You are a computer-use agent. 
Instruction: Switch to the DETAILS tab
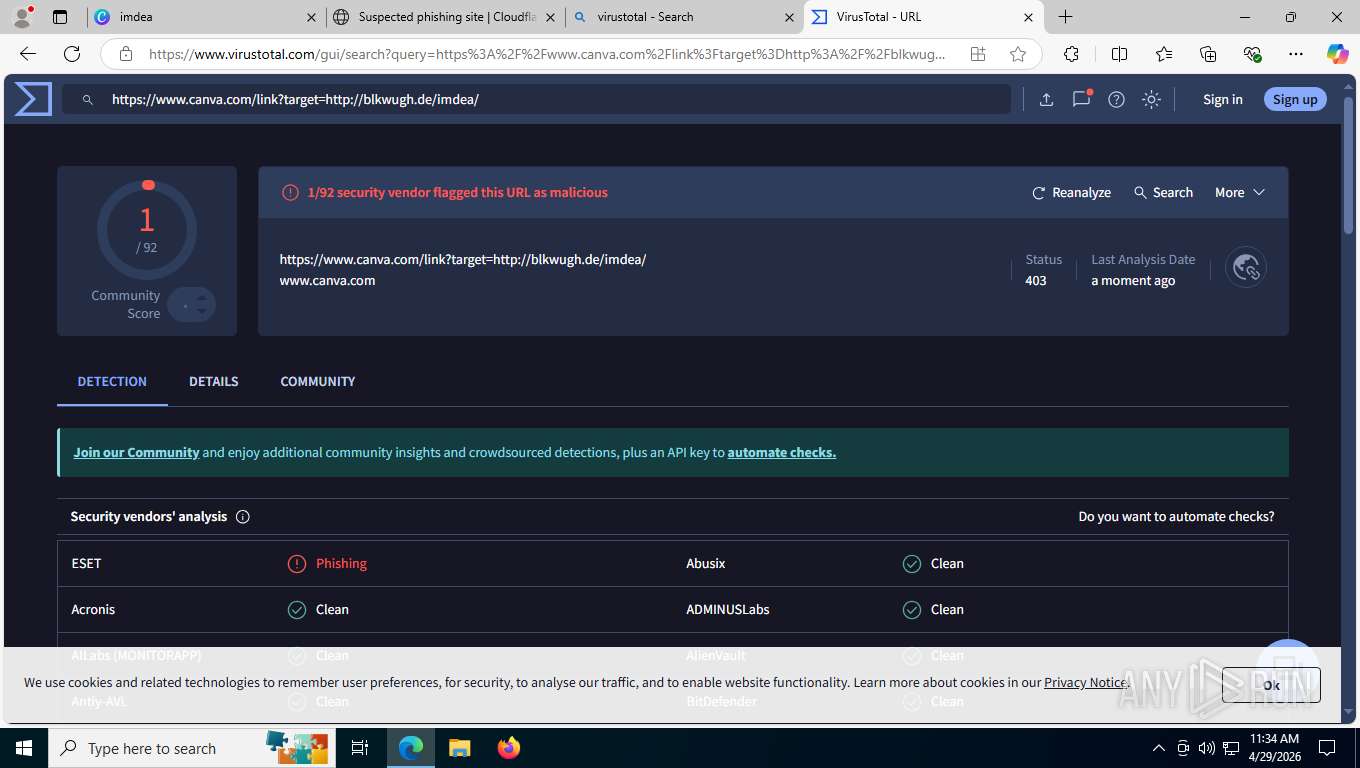pos(214,381)
